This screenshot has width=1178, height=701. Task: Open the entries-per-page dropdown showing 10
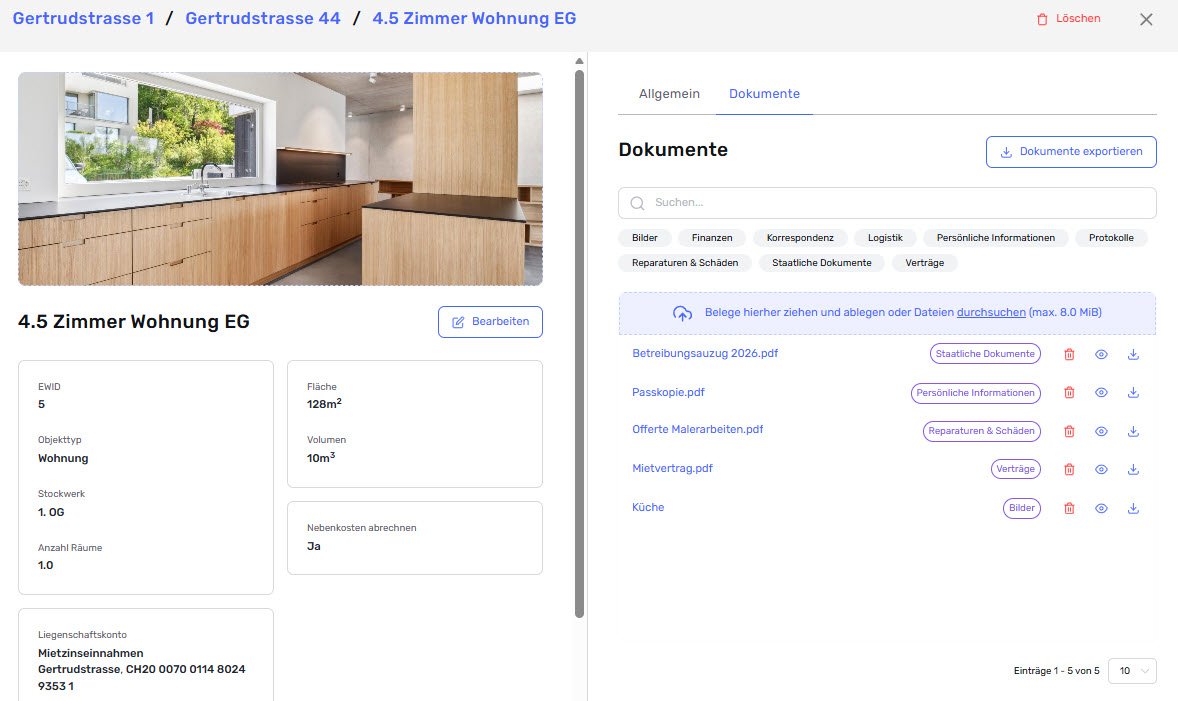(x=1132, y=671)
